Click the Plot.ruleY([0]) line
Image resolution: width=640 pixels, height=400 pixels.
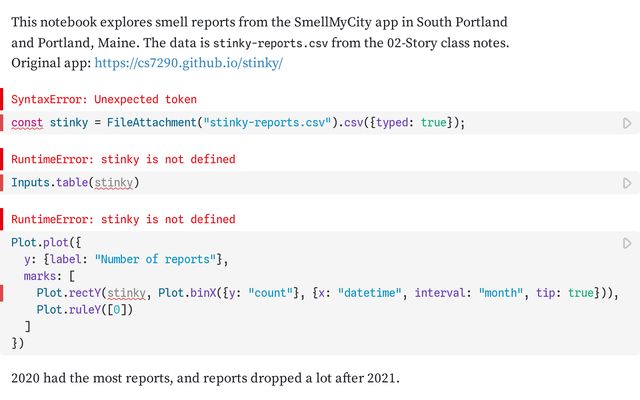[84, 310]
